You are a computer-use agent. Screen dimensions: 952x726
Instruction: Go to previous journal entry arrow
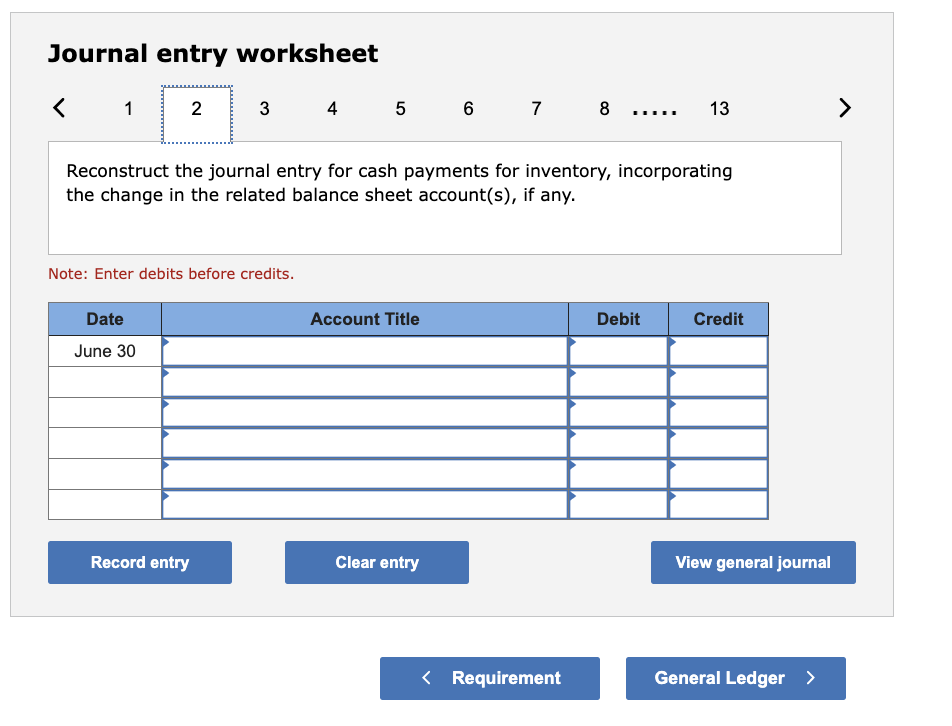(x=59, y=108)
